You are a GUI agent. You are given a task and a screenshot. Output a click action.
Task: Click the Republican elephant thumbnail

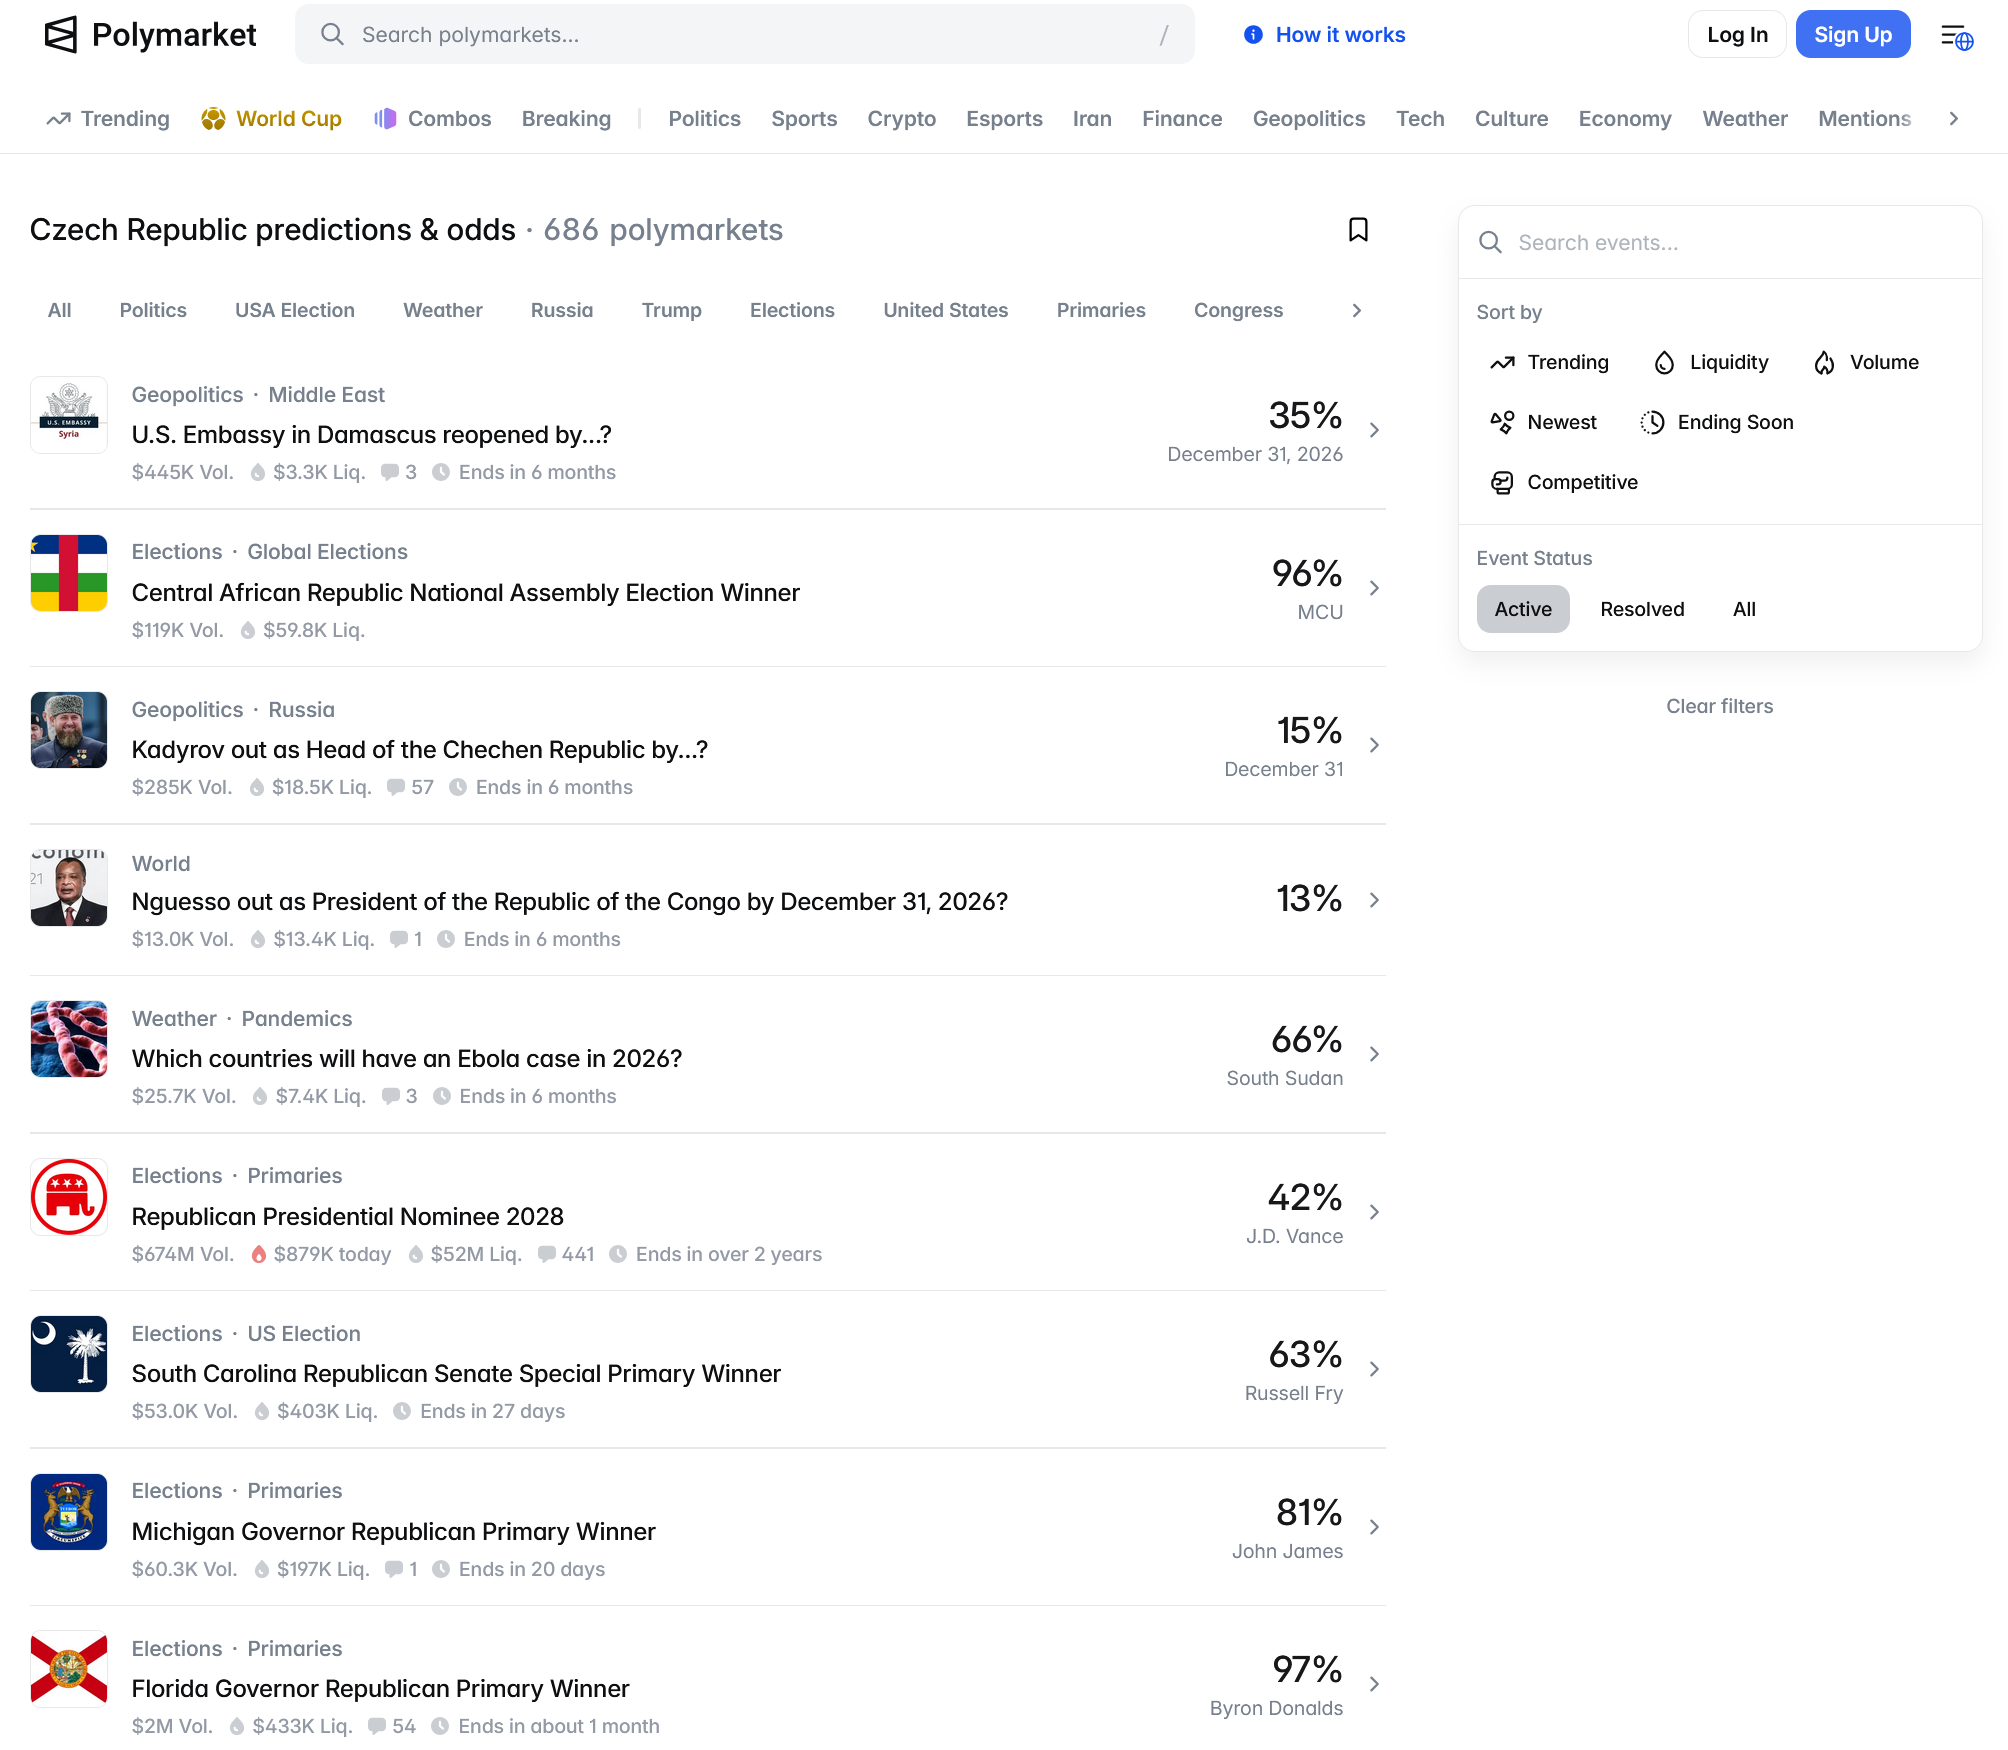click(69, 1197)
